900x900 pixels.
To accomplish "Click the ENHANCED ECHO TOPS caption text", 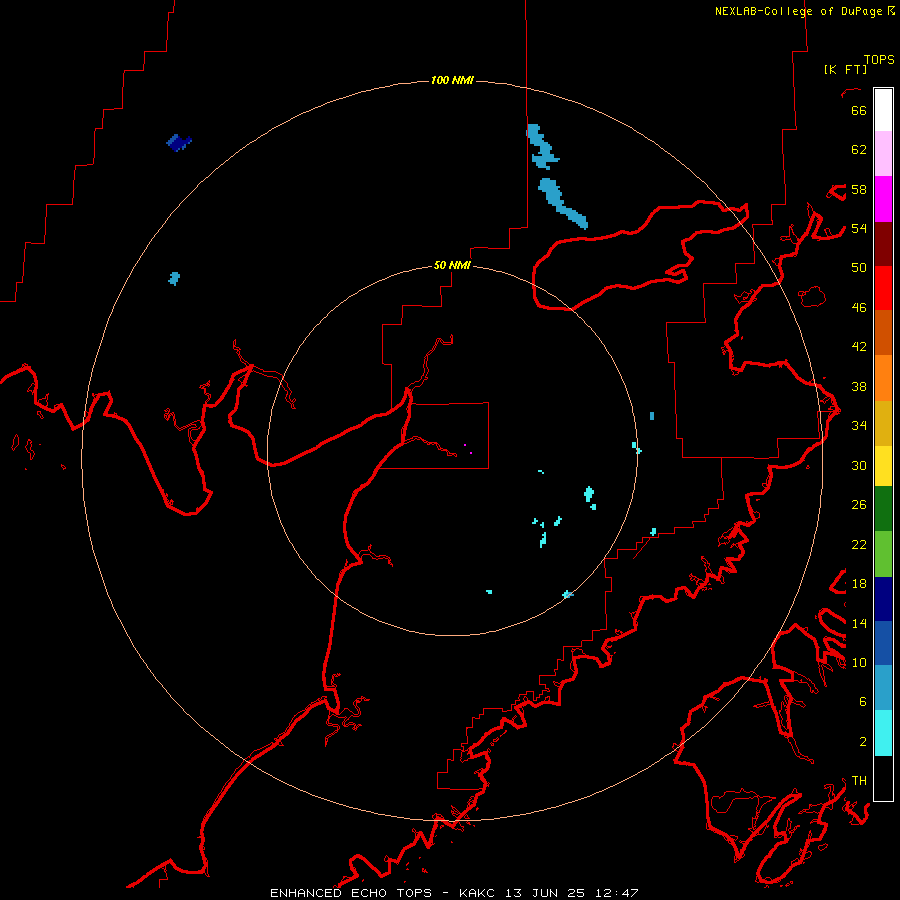I will click(351, 893).
